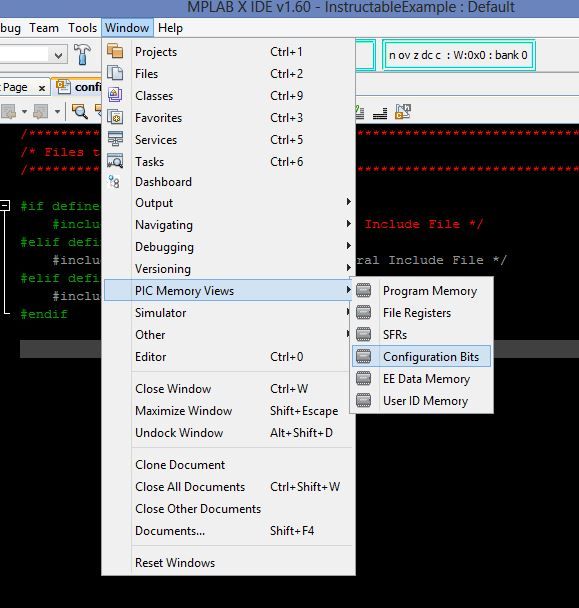This screenshot has width=579, height=608.
Task: Select Program Memory view
Action: pyautogui.click(x=422, y=290)
